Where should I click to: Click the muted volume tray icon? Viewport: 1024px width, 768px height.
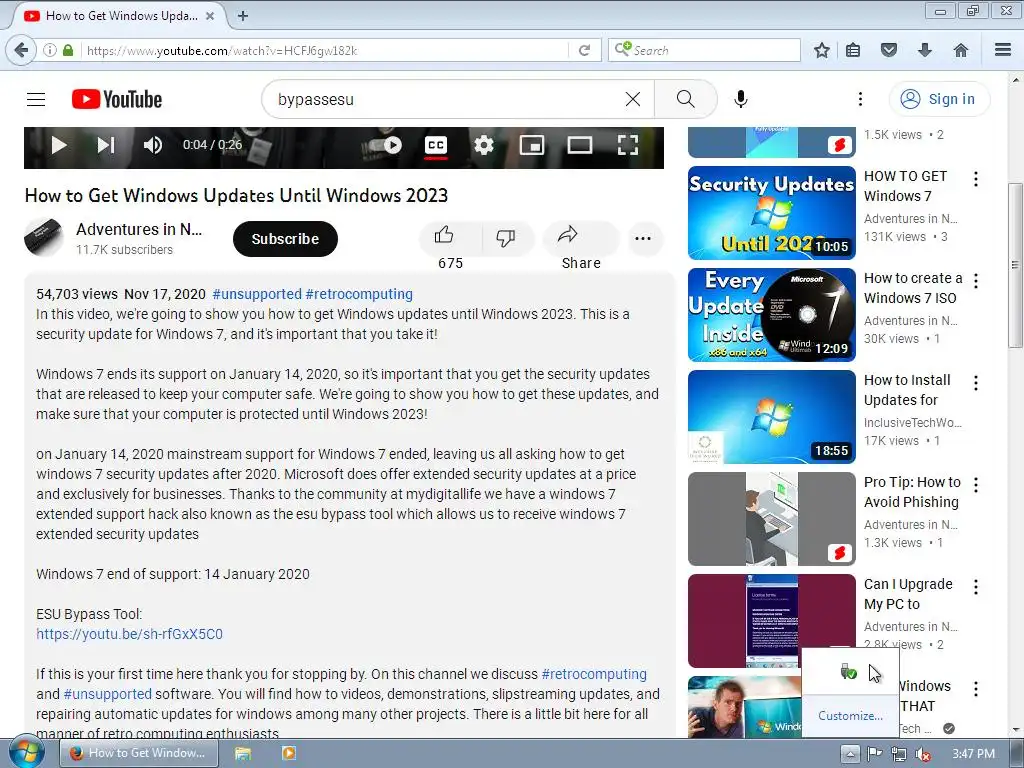click(x=923, y=754)
